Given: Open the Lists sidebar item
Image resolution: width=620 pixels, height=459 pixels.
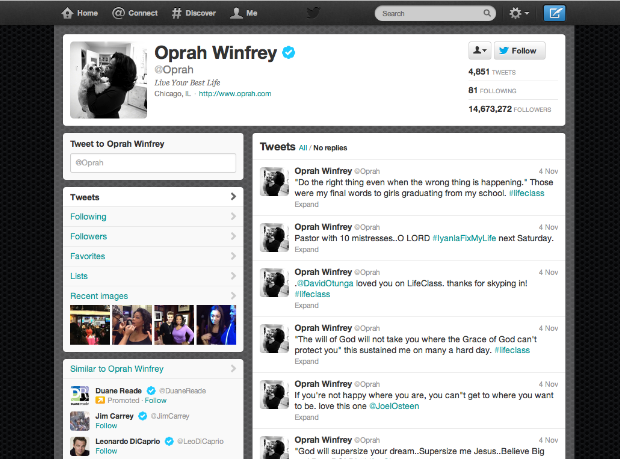Looking at the screenshot, I should [x=153, y=276].
